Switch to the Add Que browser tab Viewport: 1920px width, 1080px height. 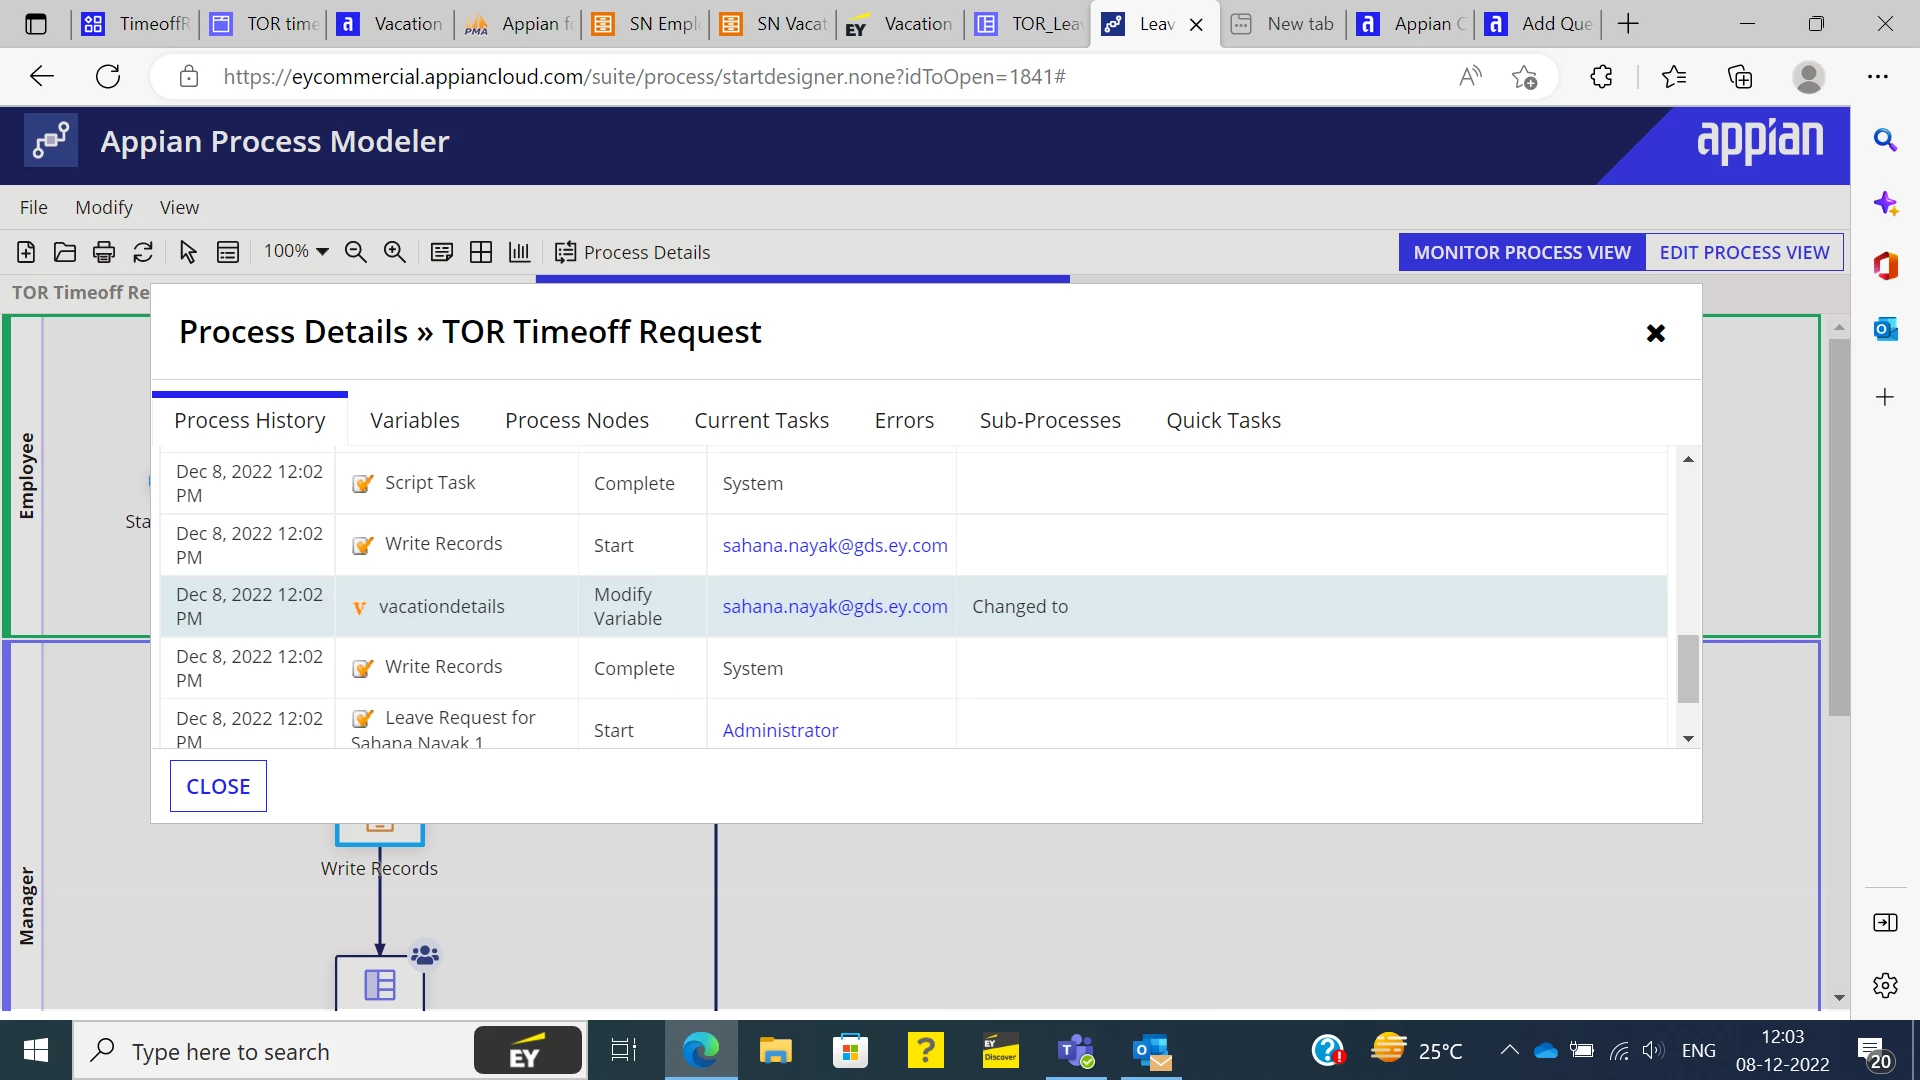(x=1541, y=24)
